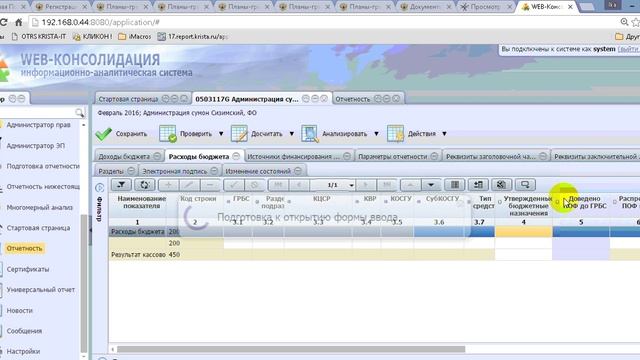640x360 pixels.
Task: Go to previous table page
Action: click(x=299, y=185)
